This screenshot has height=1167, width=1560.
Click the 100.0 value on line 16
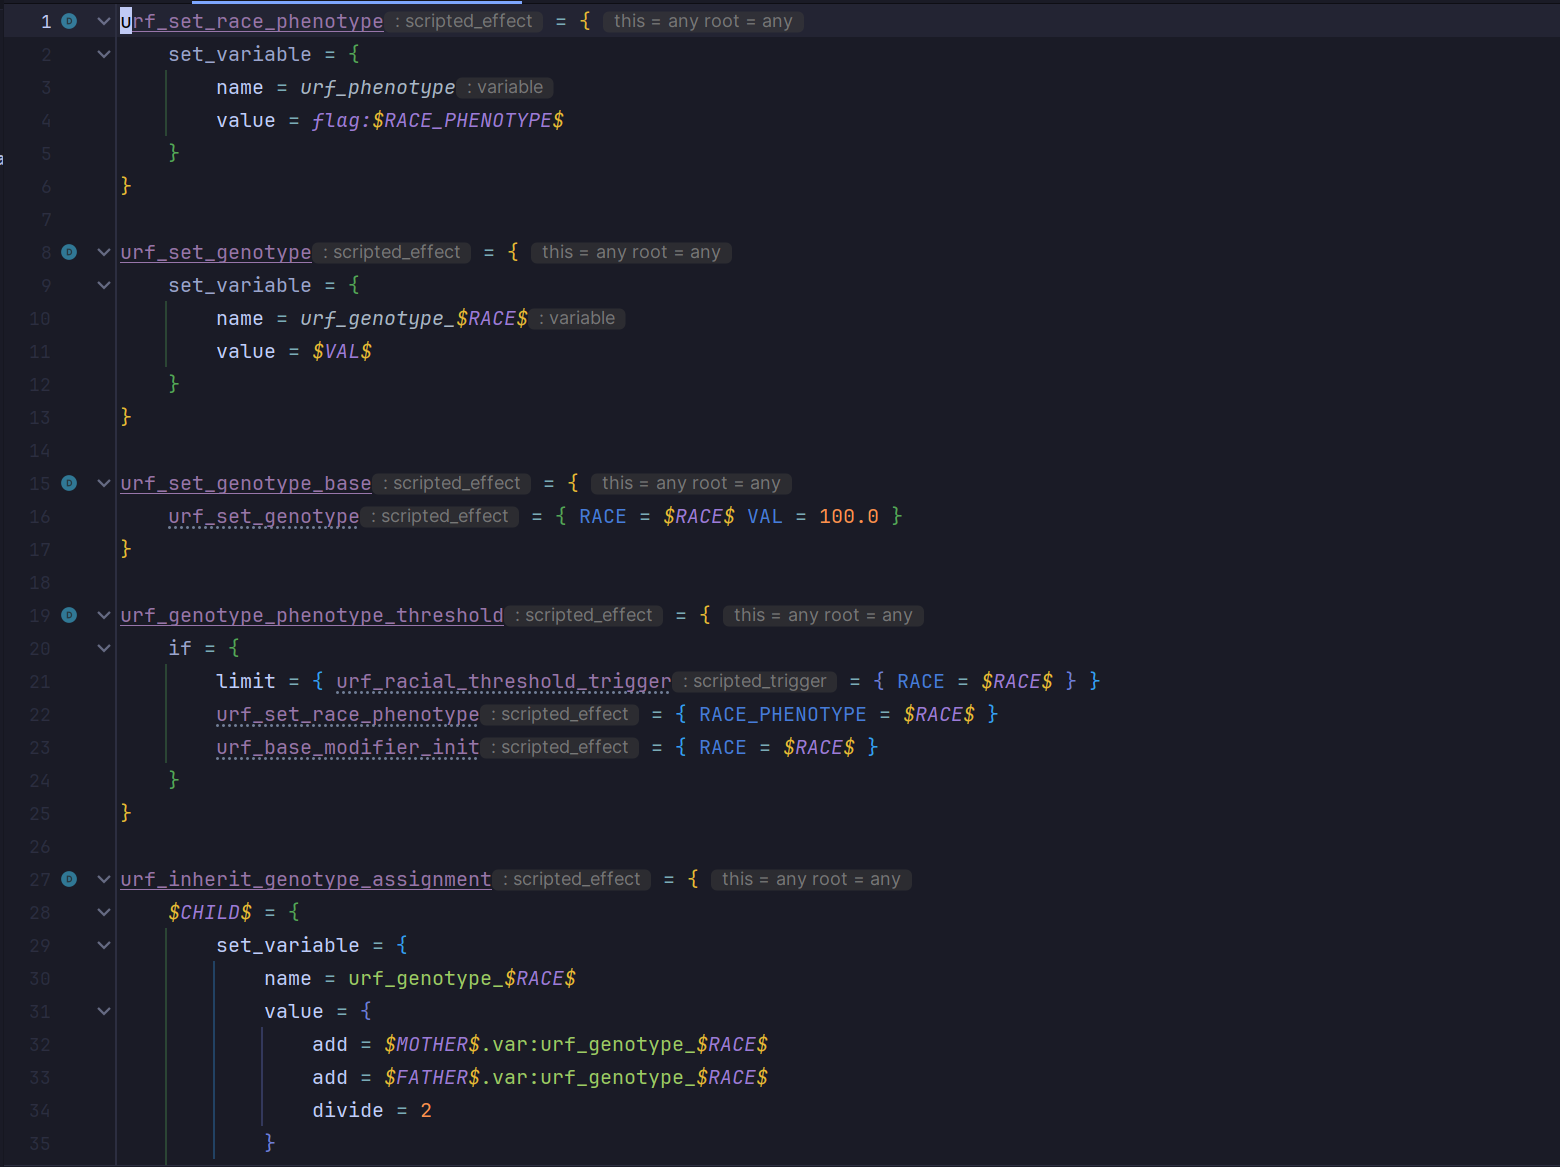pos(849,516)
